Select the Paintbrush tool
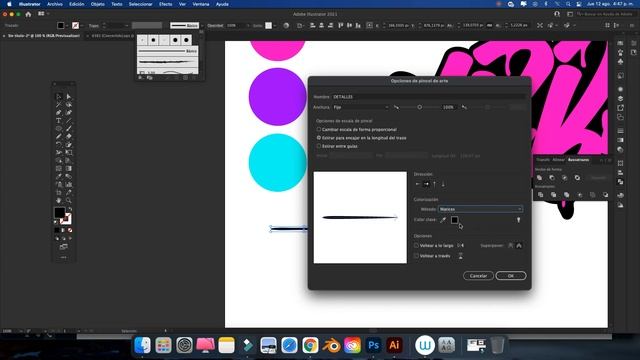 [69, 129]
